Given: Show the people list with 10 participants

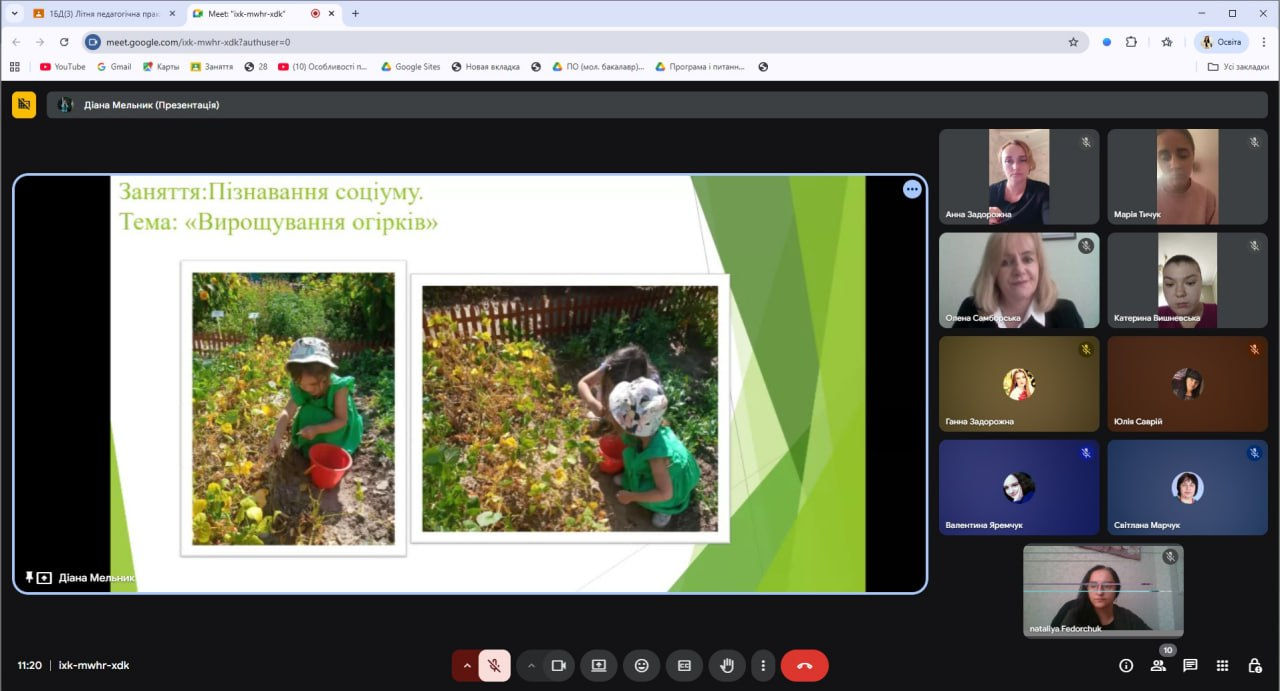Looking at the screenshot, I should 1158,665.
